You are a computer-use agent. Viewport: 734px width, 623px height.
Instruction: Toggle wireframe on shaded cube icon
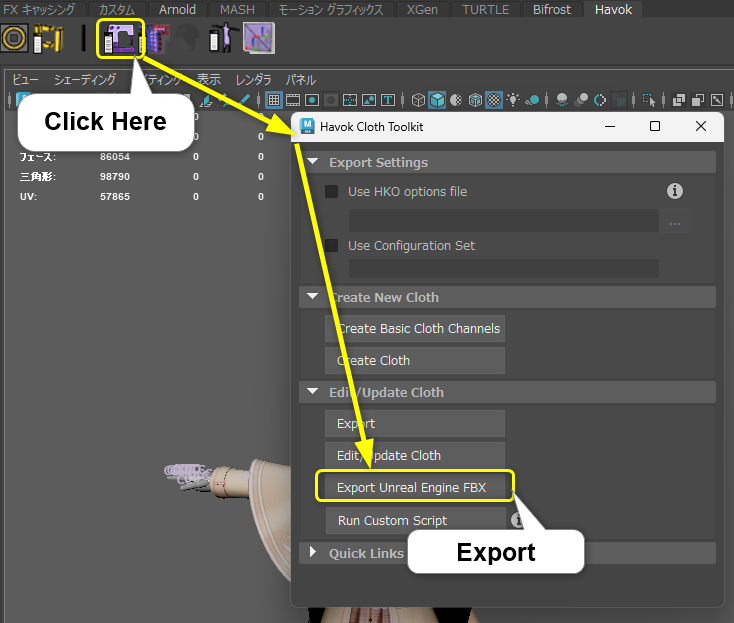pyautogui.click(x=475, y=100)
